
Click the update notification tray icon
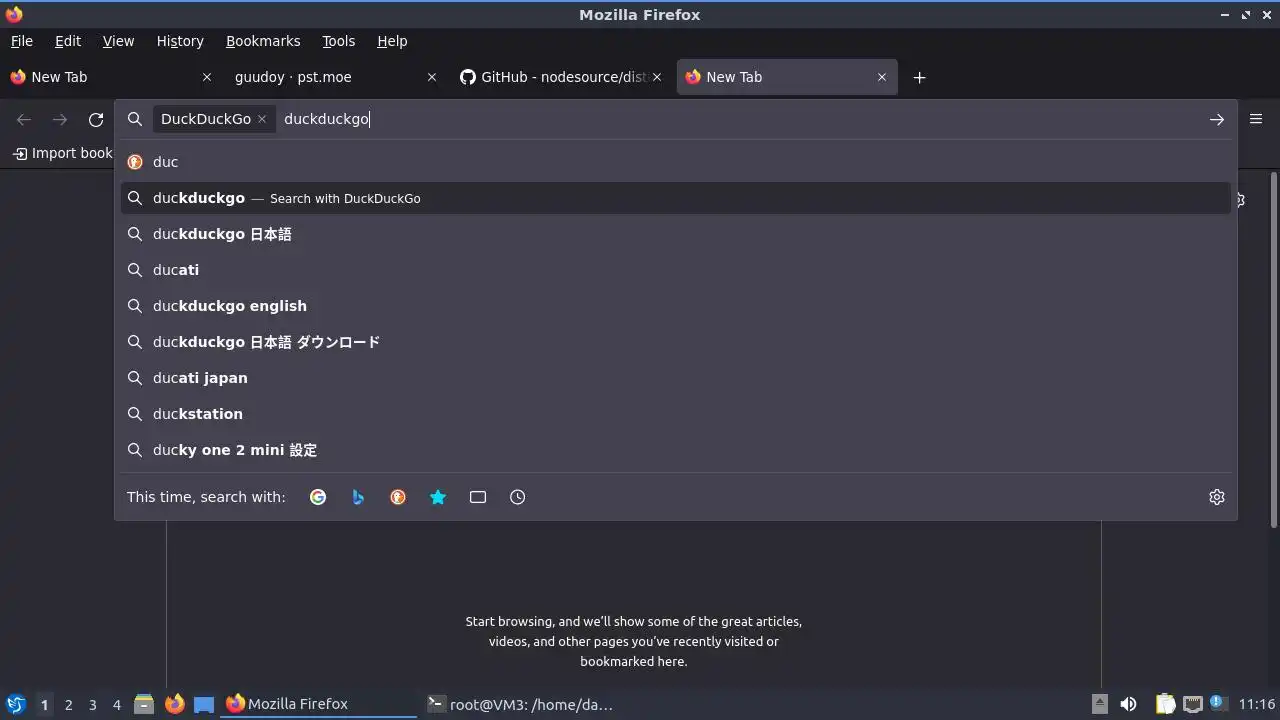(x=1218, y=703)
